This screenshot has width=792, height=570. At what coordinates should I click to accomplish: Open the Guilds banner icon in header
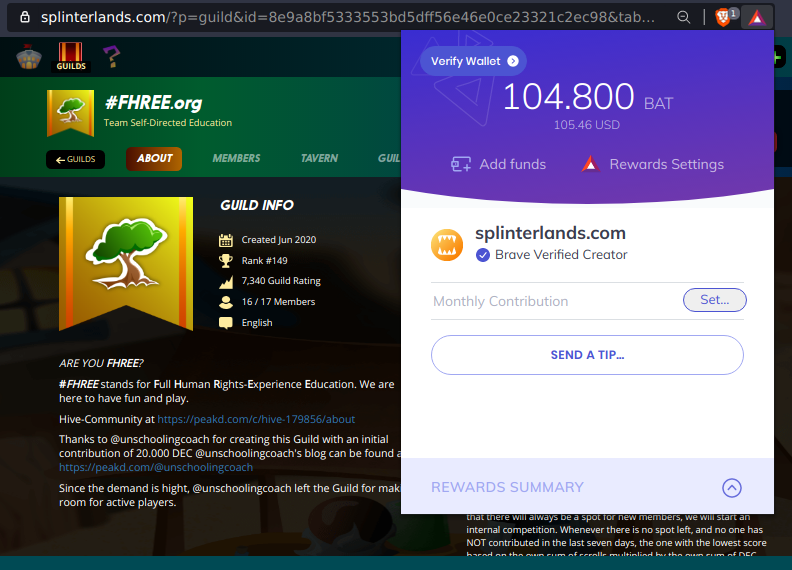tap(71, 57)
